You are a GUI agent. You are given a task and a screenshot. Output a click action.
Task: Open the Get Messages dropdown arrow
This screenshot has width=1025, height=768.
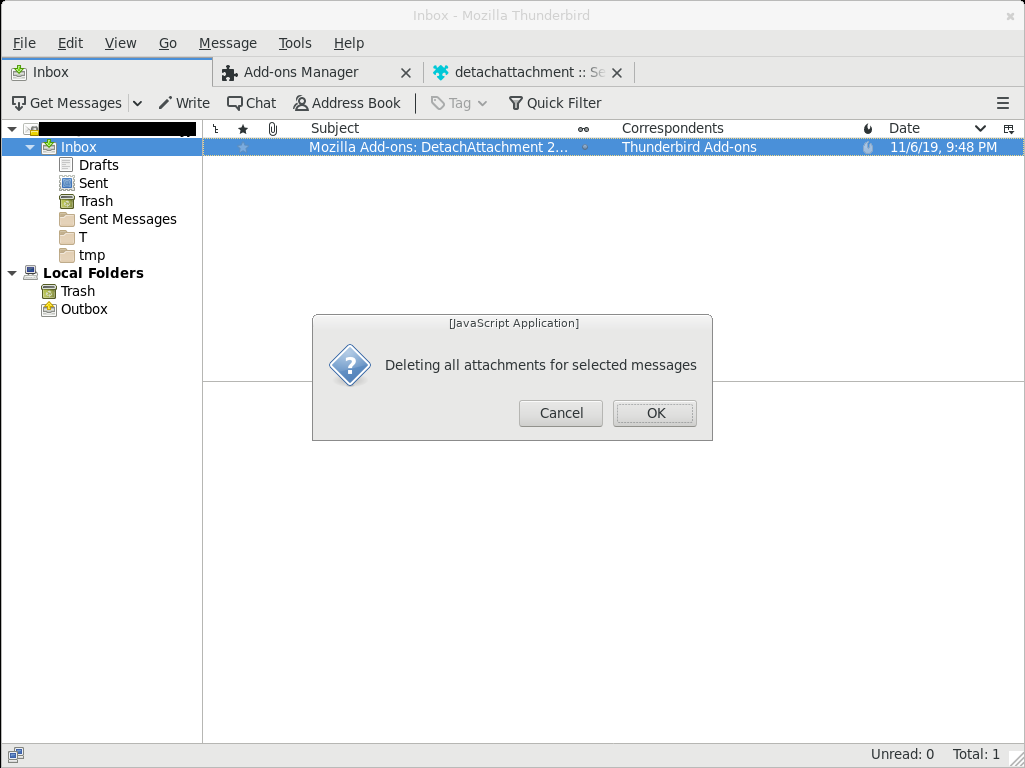137,103
